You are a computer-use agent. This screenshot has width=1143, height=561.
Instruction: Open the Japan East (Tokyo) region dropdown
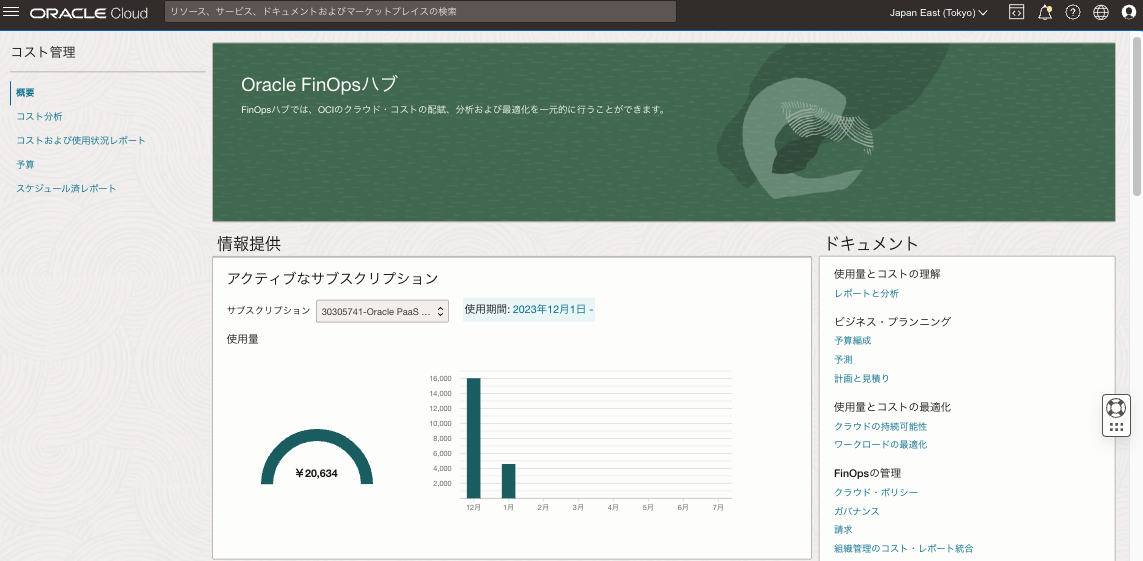(x=939, y=12)
